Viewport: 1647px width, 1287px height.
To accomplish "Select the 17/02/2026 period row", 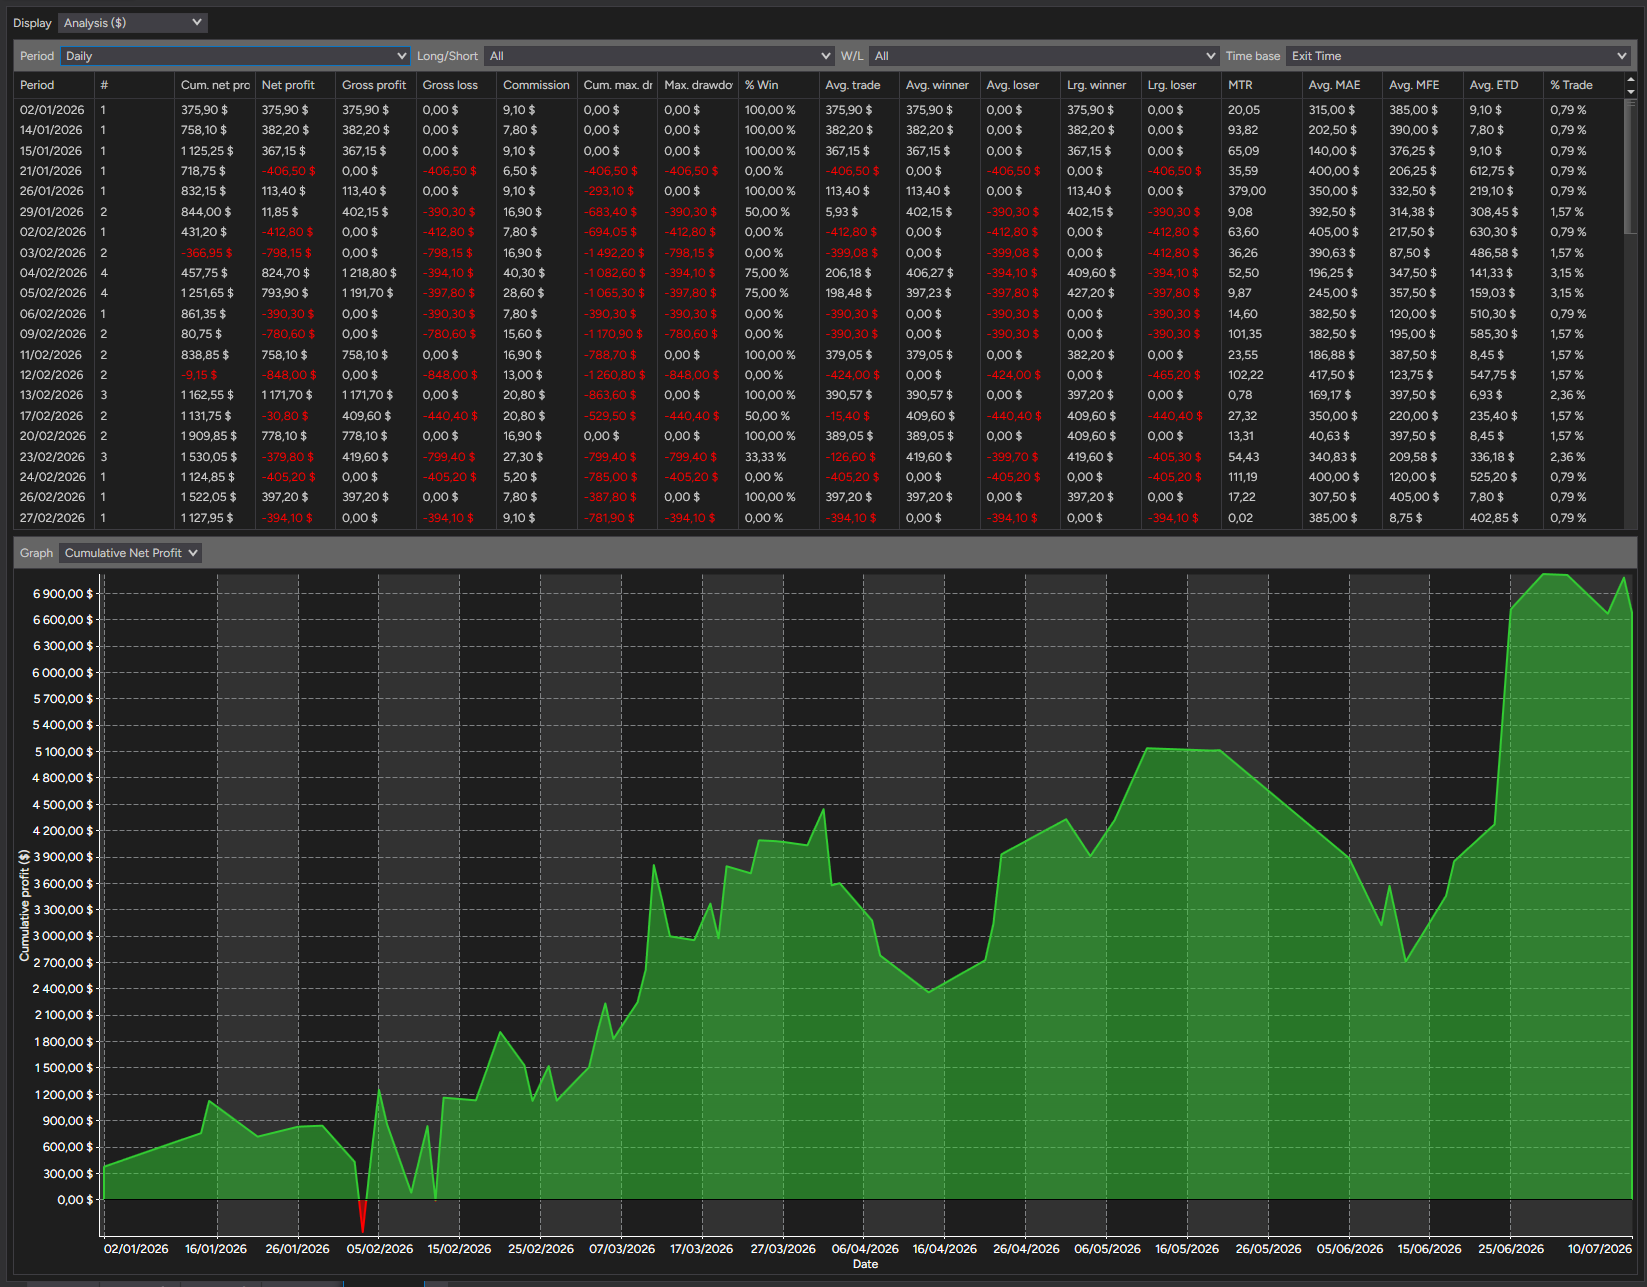I will 820,416.
